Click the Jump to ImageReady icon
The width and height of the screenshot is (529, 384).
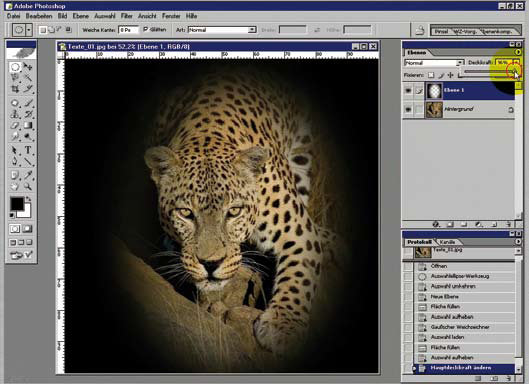click(21, 255)
